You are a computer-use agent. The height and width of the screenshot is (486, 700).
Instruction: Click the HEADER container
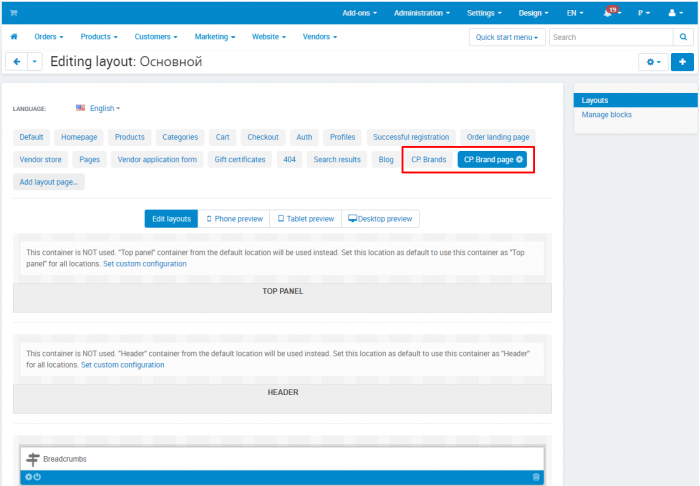point(283,399)
